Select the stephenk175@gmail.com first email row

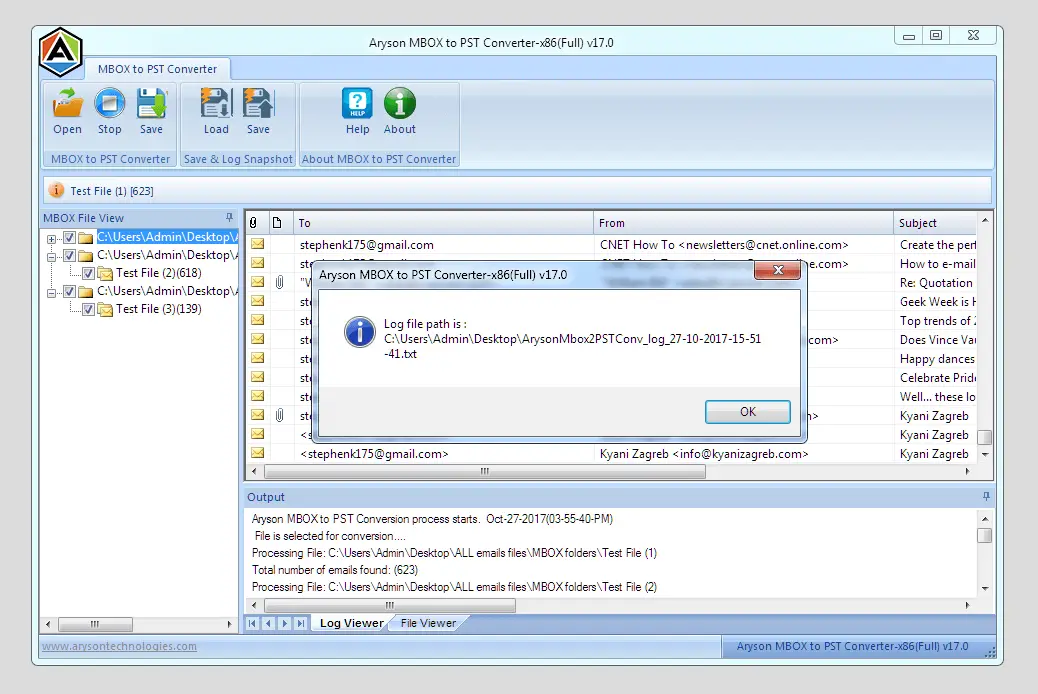[612, 245]
